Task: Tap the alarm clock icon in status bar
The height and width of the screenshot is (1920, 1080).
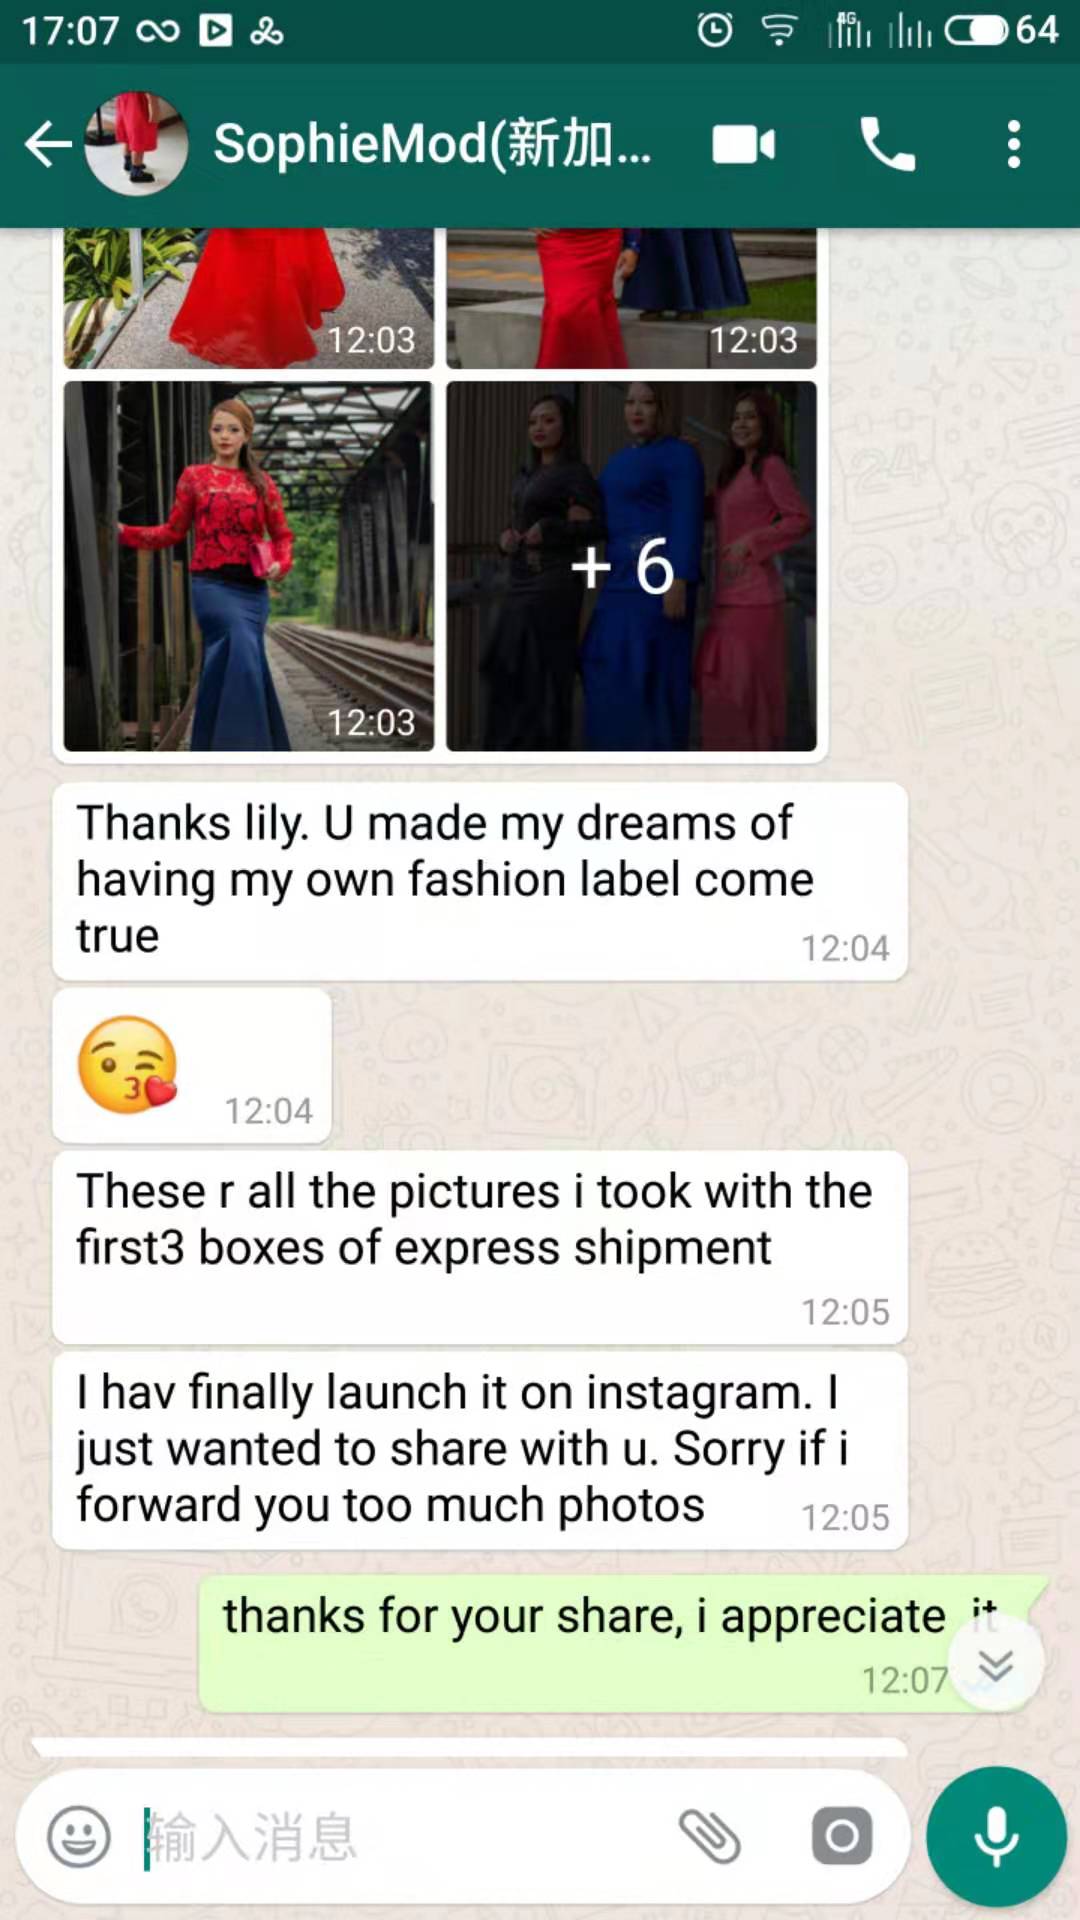Action: pyautogui.click(x=715, y=30)
